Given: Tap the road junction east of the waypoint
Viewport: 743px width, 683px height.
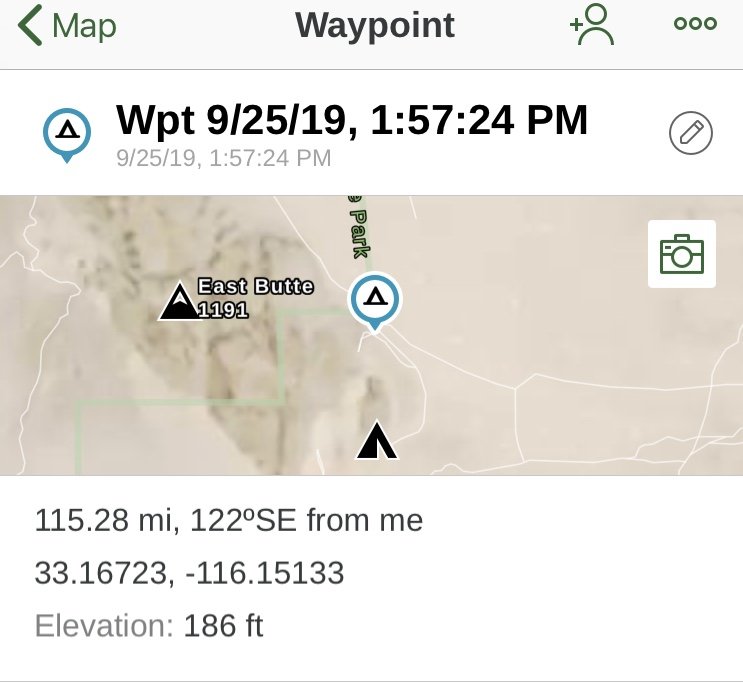Looking at the screenshot, I should (x=515, y=389).
